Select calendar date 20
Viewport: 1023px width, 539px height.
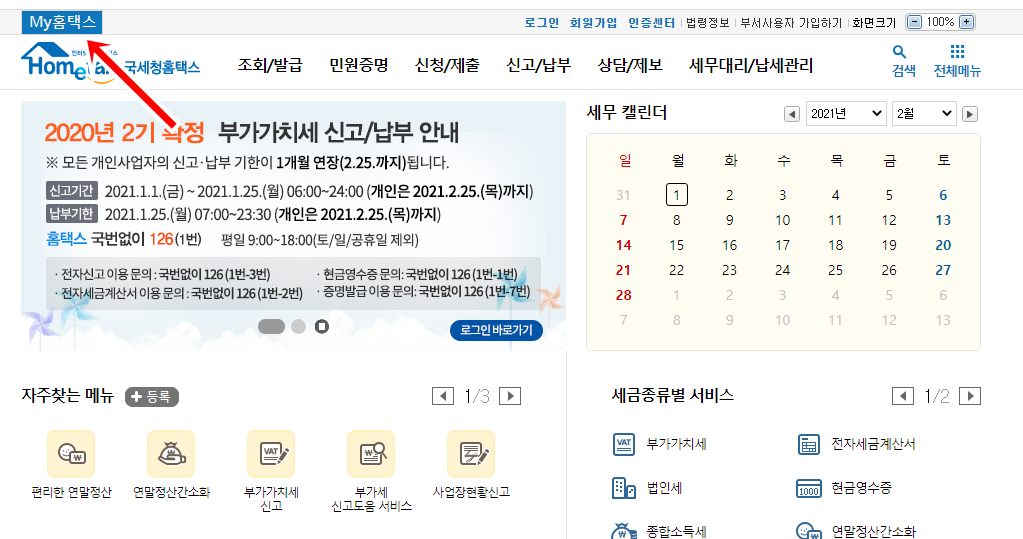pos(943,245)
